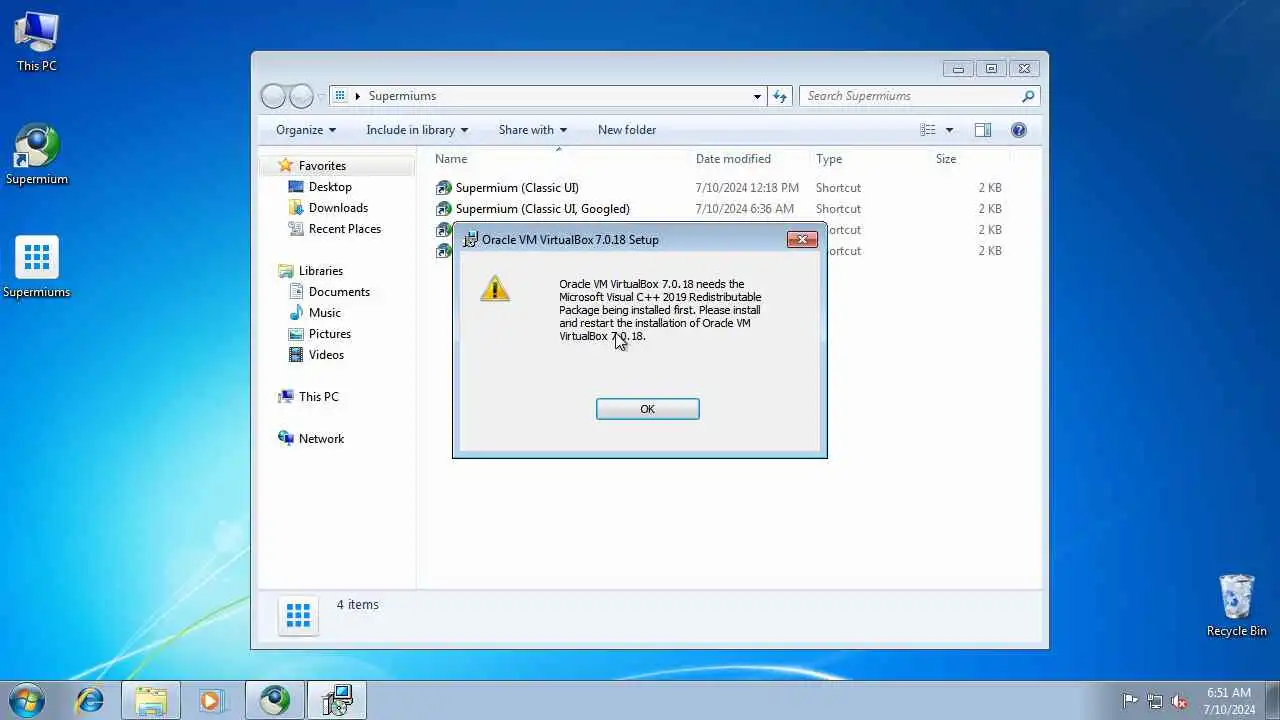The height and width of the screenshot is (720, 1280).
Task: Maximize the Supermiums Explorer window
Action: (991, 69)
